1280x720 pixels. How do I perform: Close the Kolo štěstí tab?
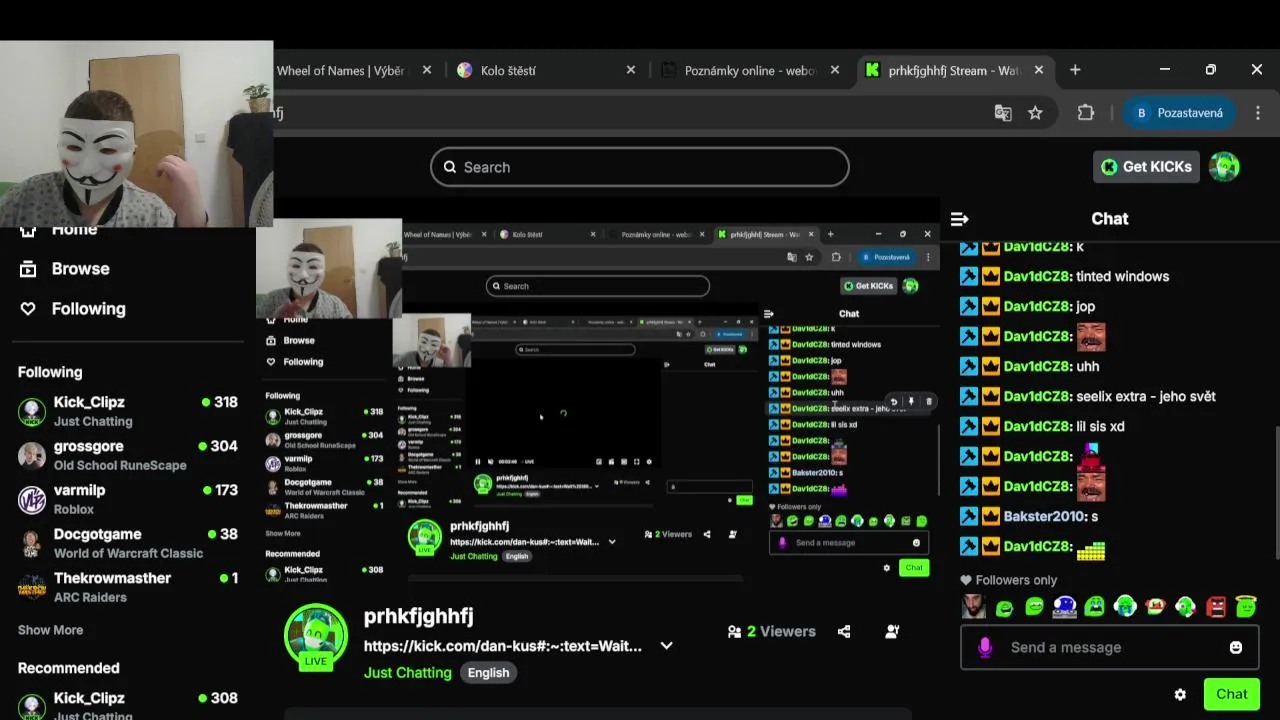coord(631,70)
